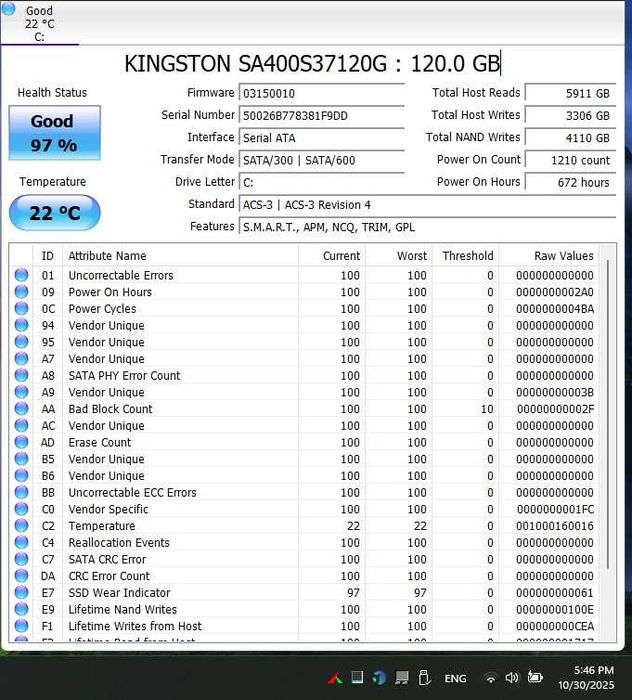Click the status orb of the 09 Power On Hours row
The image size is (632, 700).
click(x=21, y=292)
